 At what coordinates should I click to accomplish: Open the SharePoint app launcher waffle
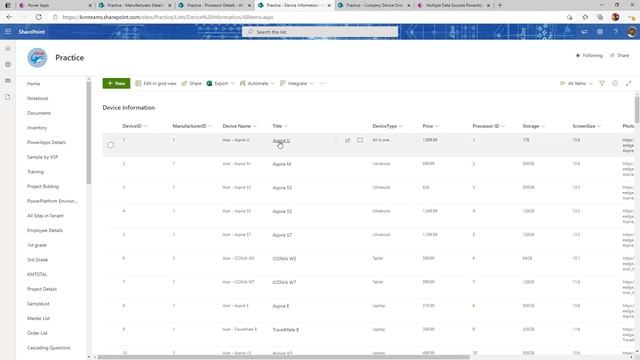8,31
